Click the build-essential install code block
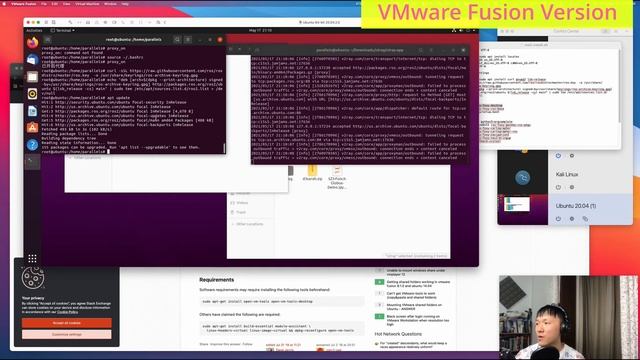 coord(282,328)
